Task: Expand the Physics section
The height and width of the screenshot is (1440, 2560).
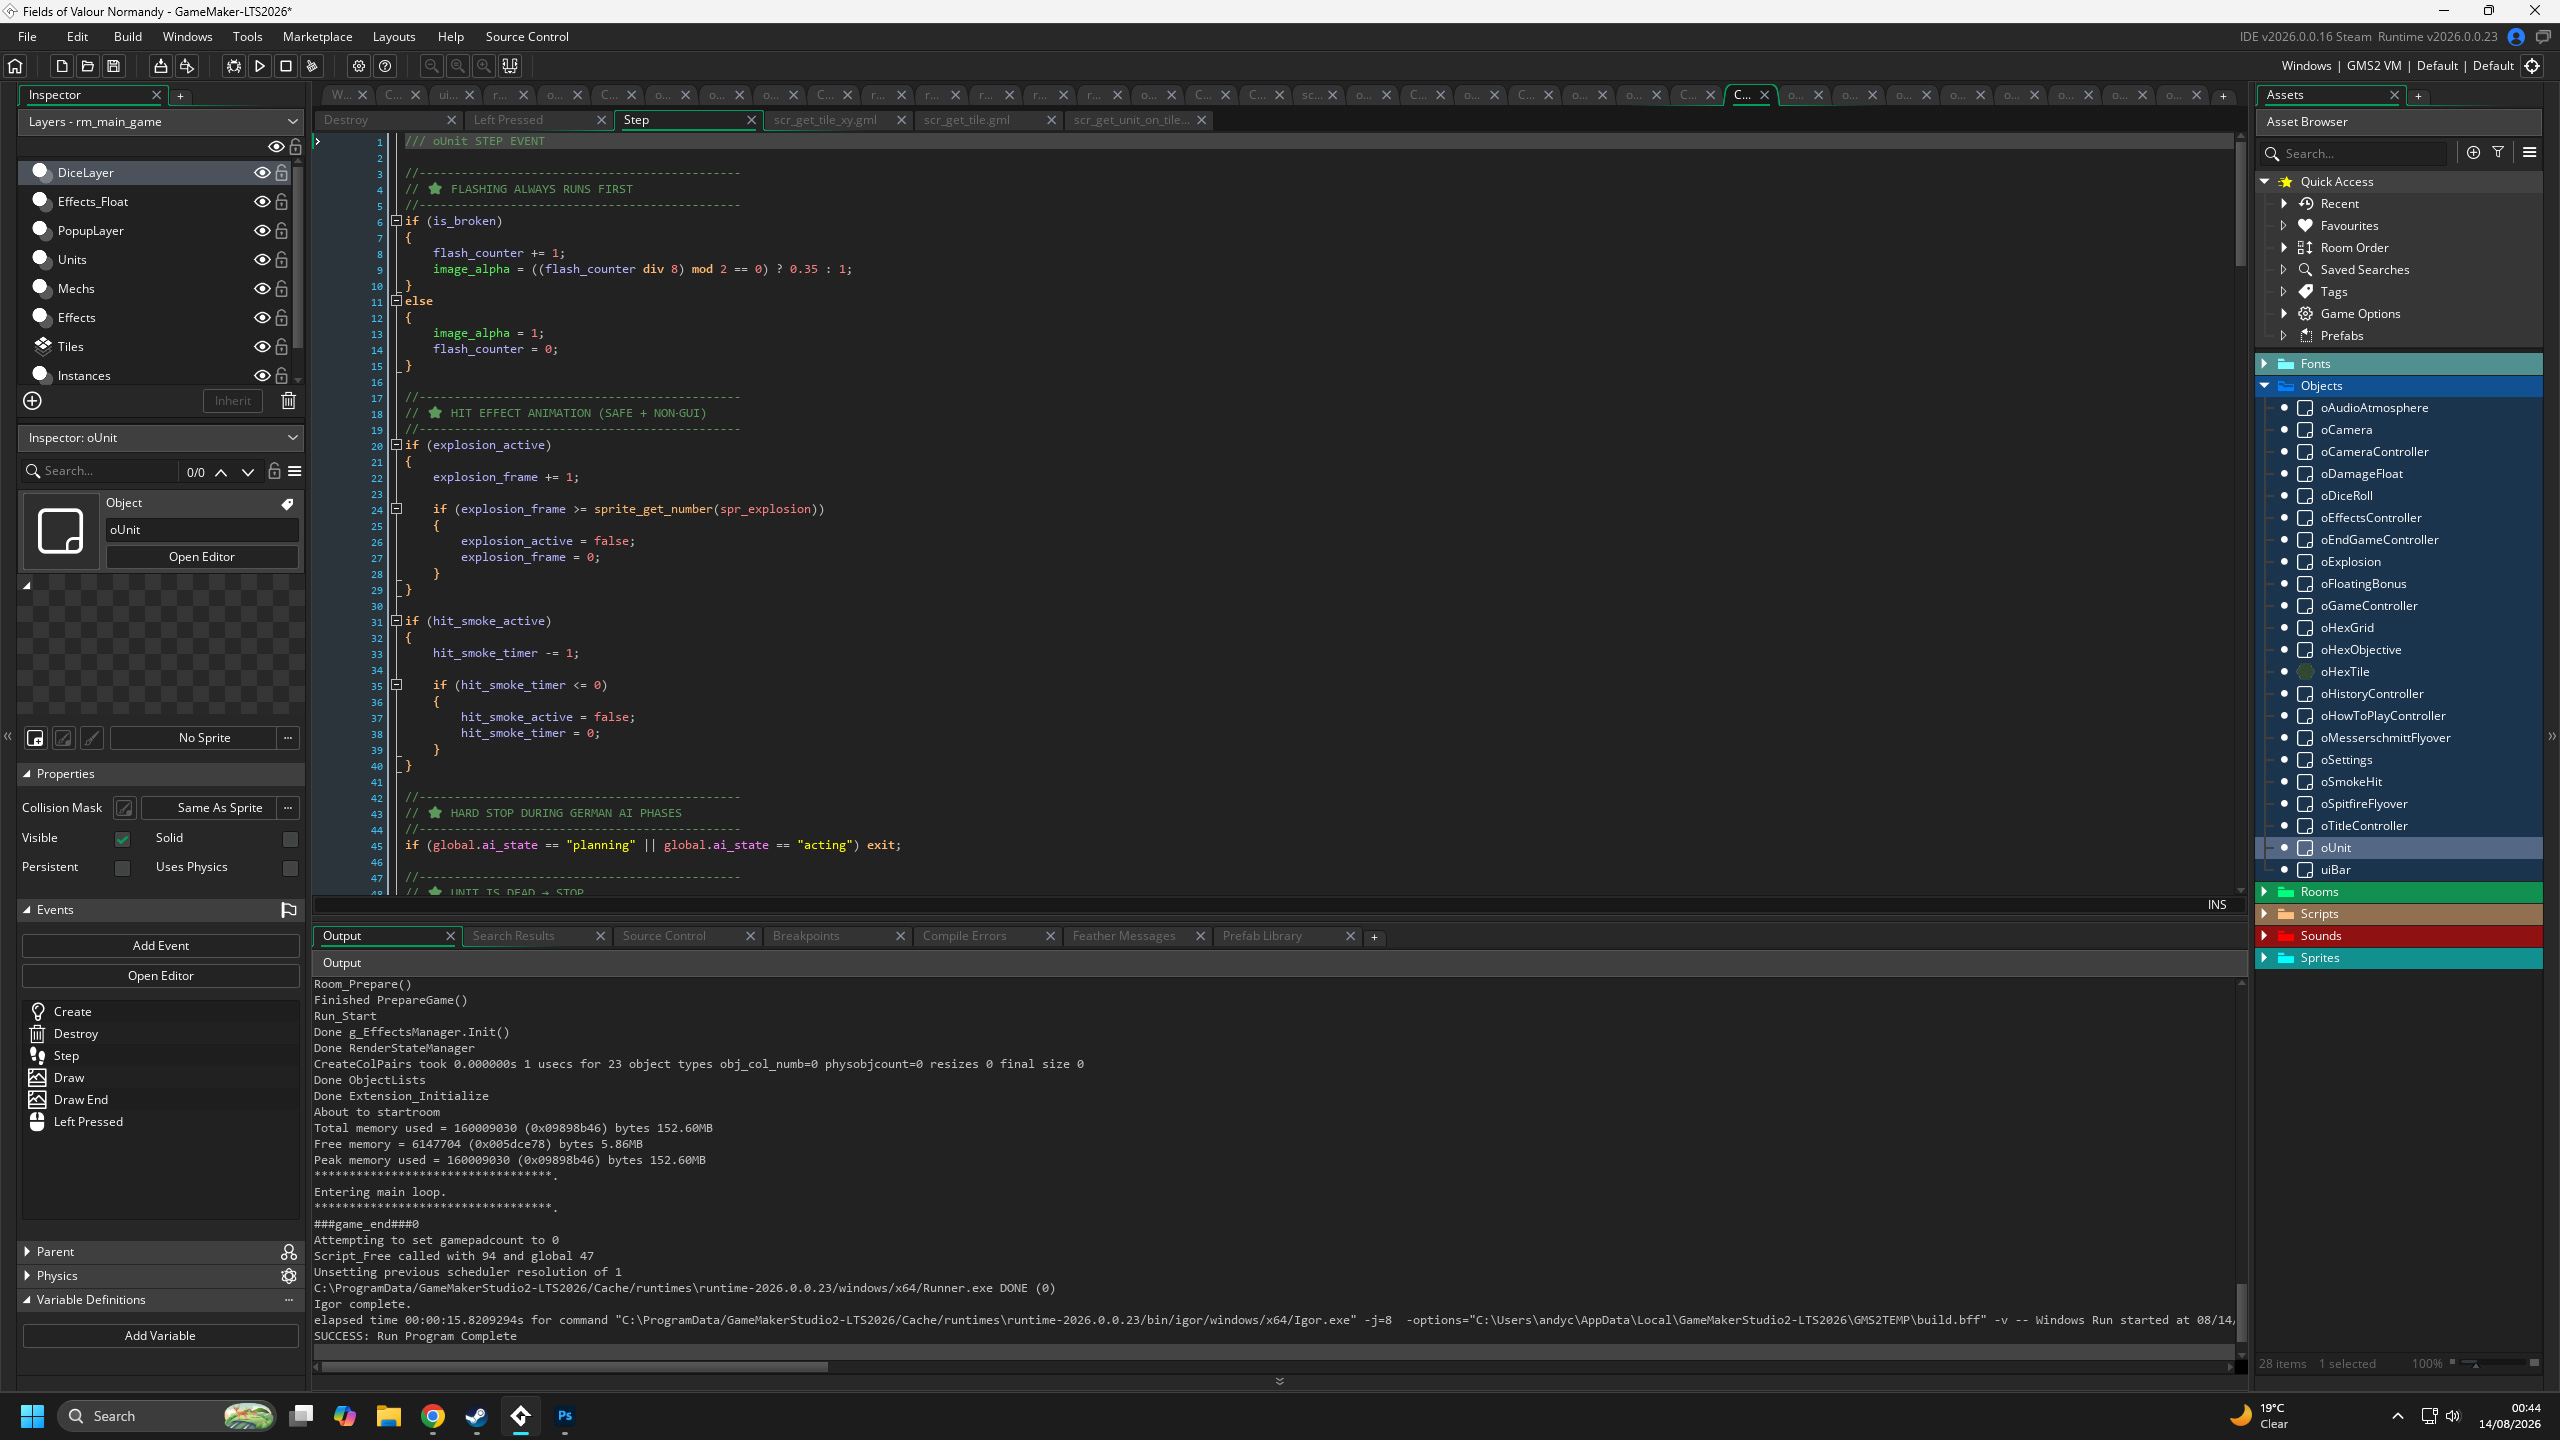Action: click(27, 1276)
